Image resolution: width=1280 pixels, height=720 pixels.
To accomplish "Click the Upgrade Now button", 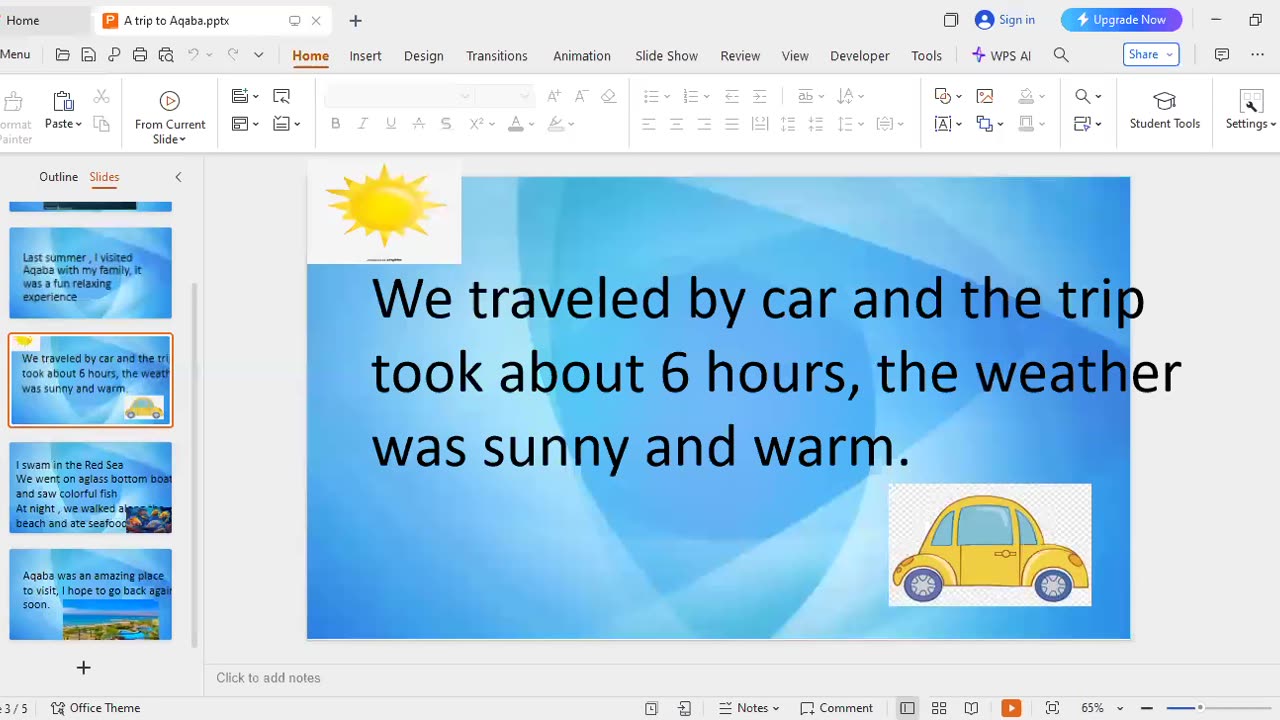I will pos(1121,20).
